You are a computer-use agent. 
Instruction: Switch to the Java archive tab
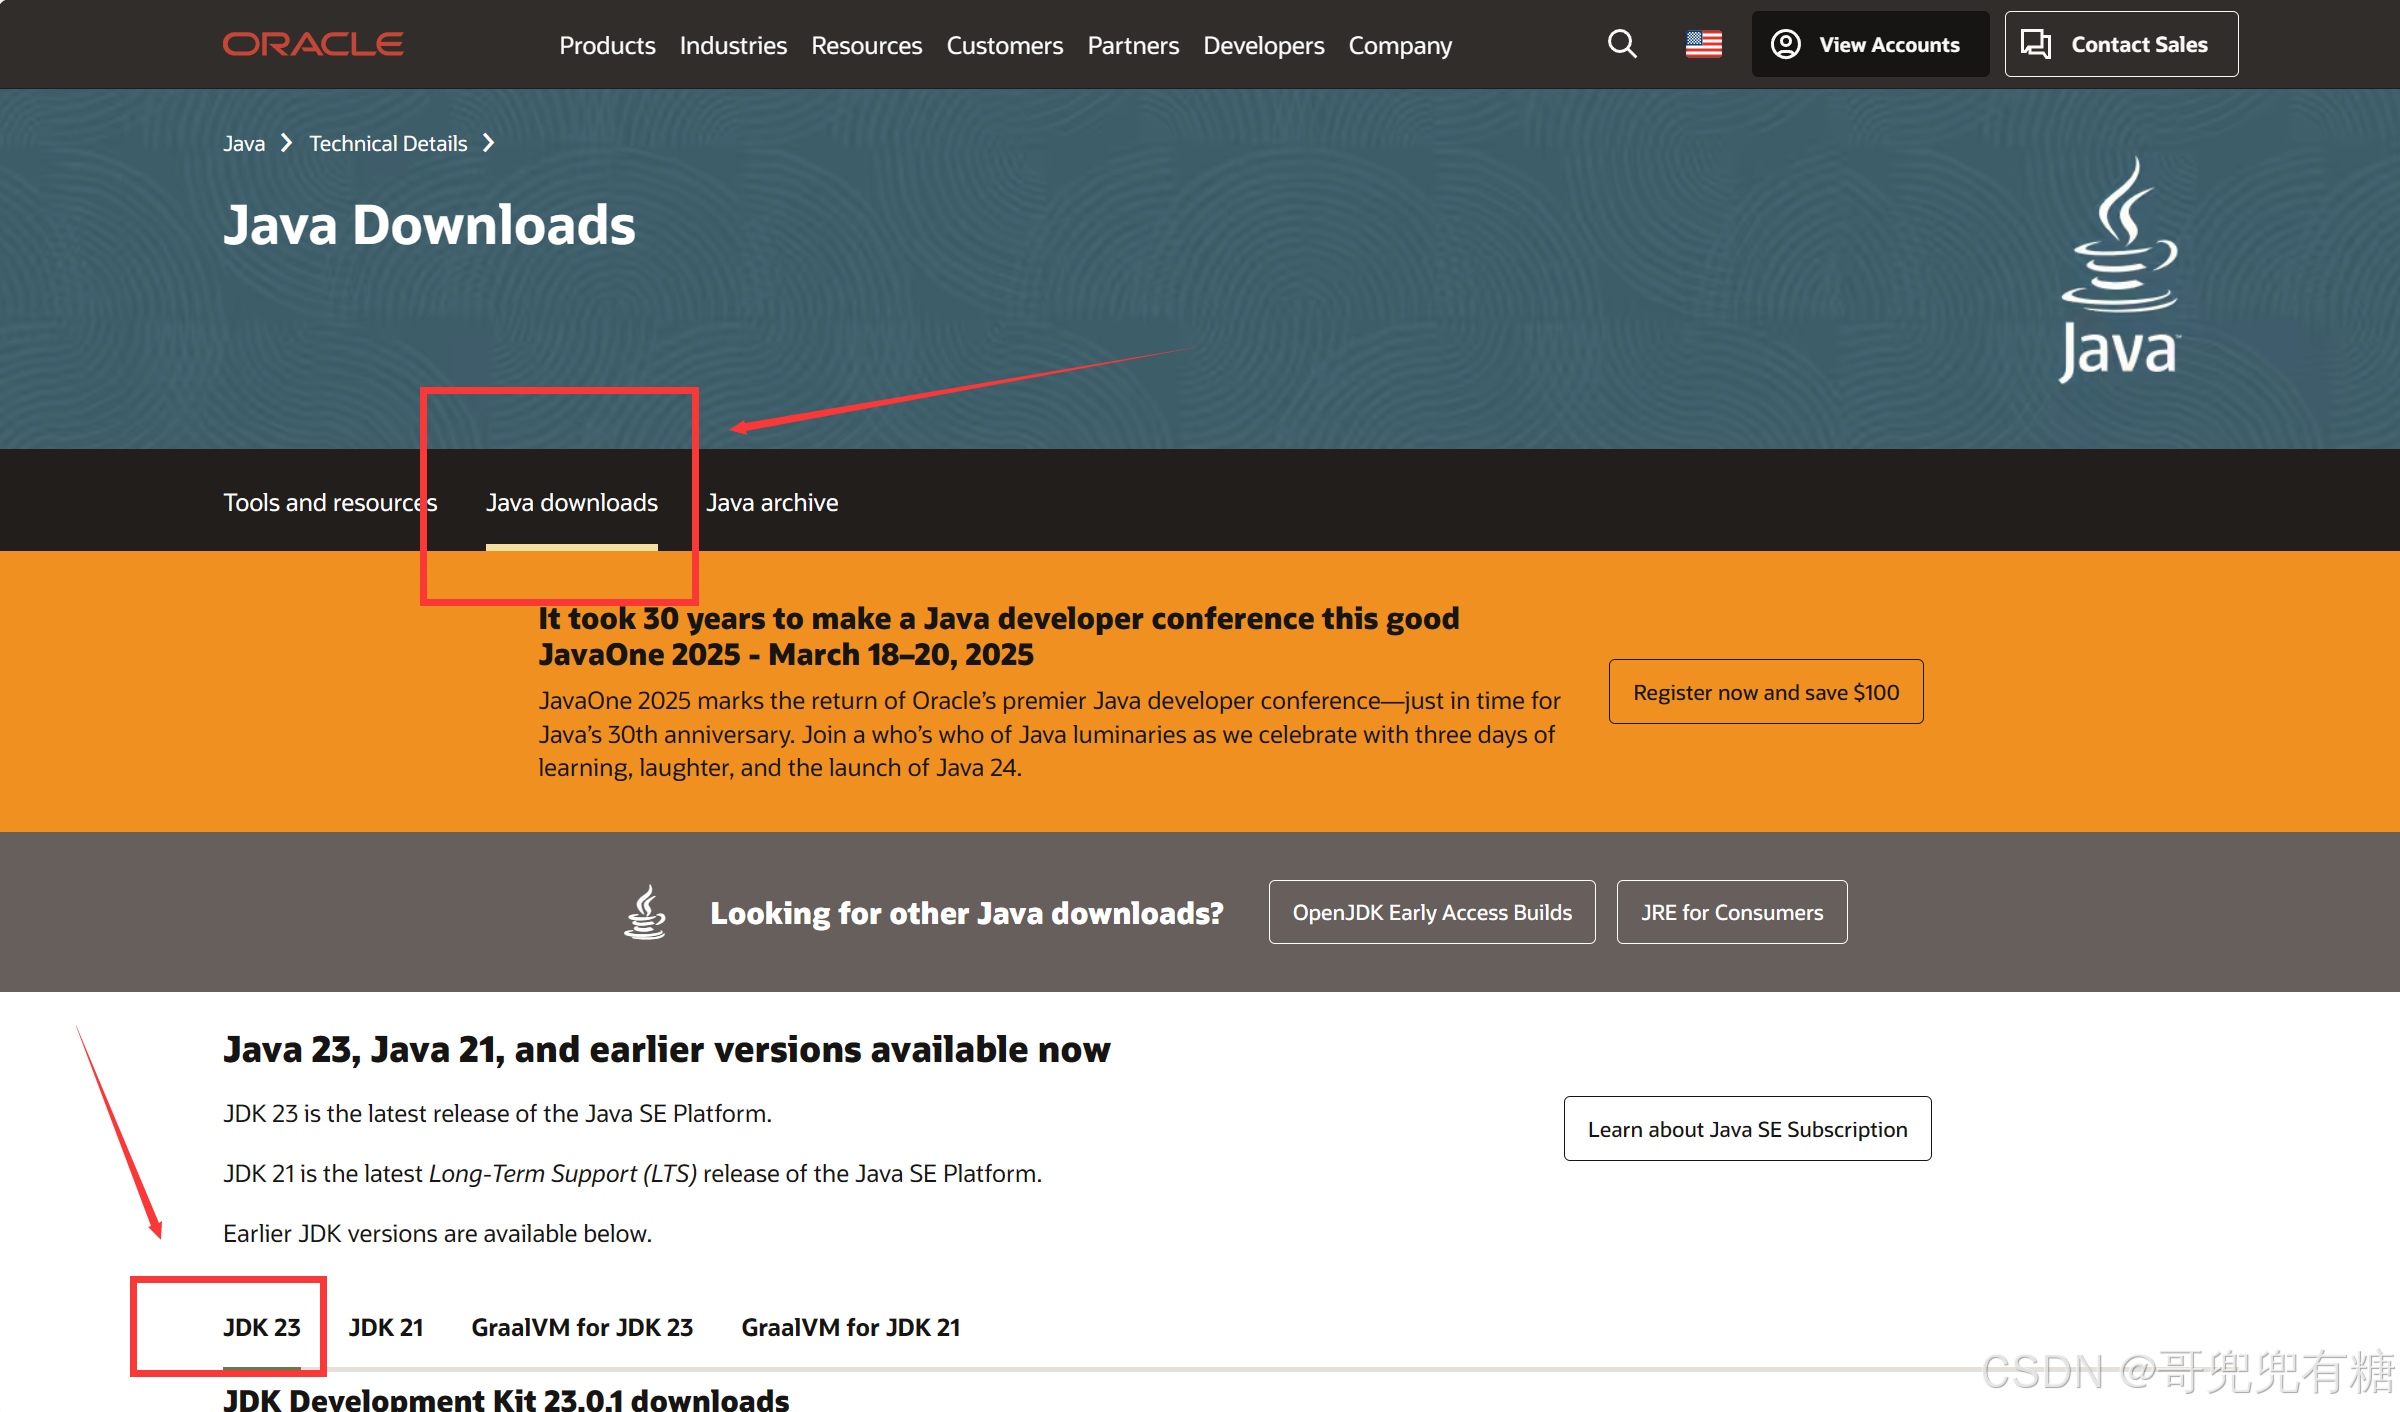pos(772,502)
